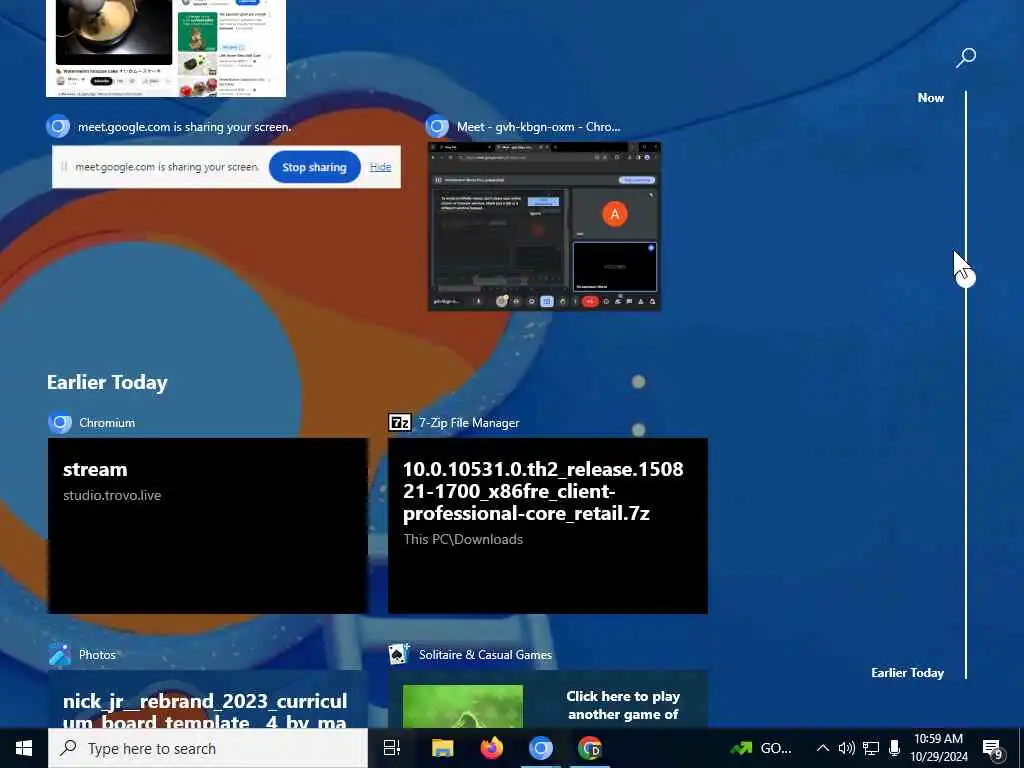Show hidden system tray icons
This screenshot has width=1024, height=768.
click(823, 748)
